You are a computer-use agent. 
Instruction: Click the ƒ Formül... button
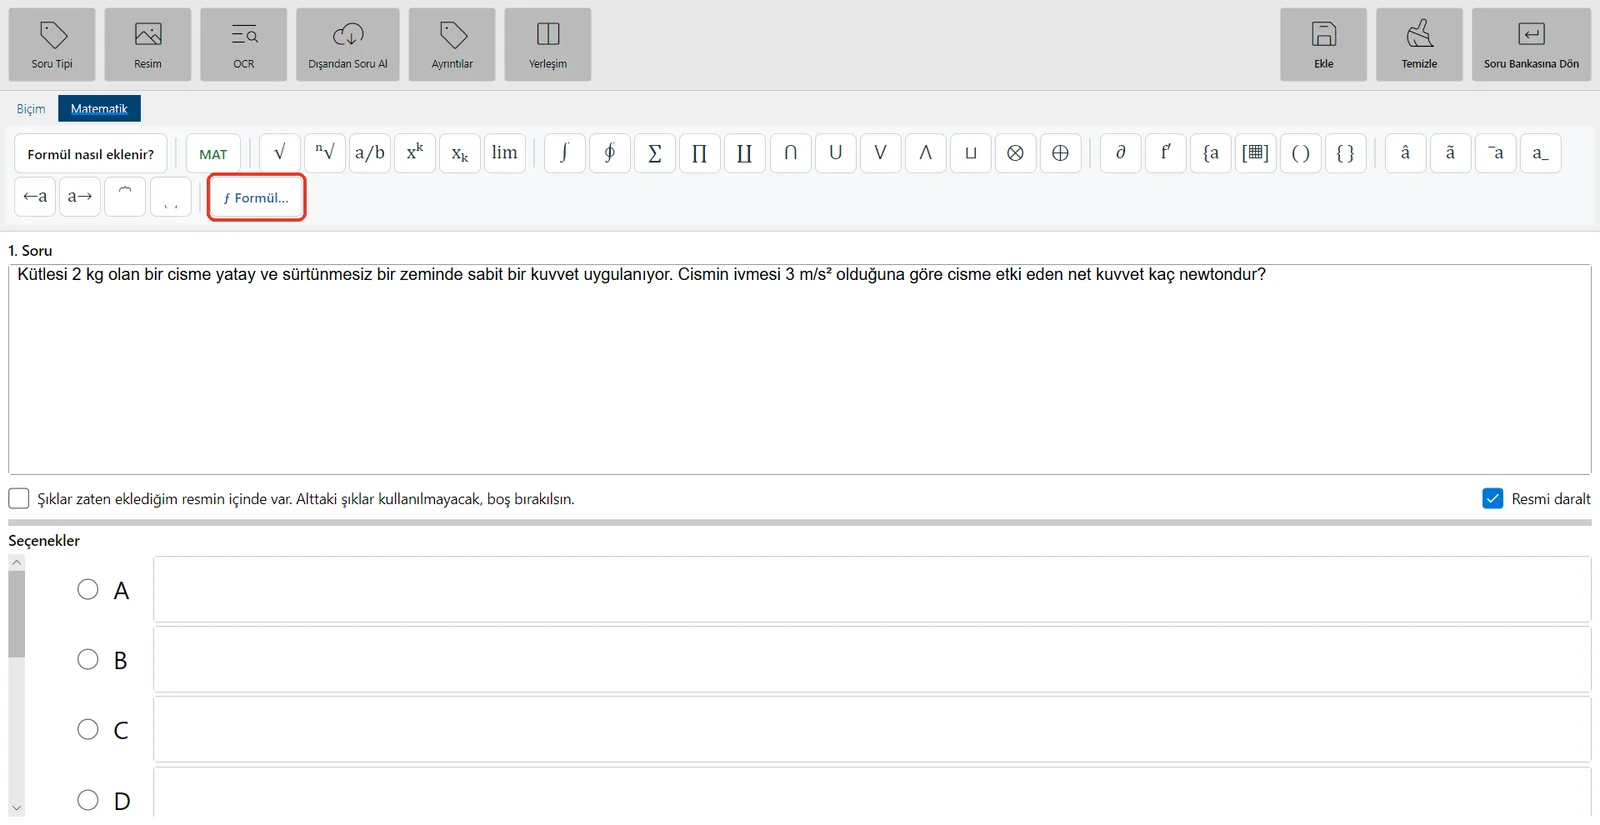coord(256,197)
